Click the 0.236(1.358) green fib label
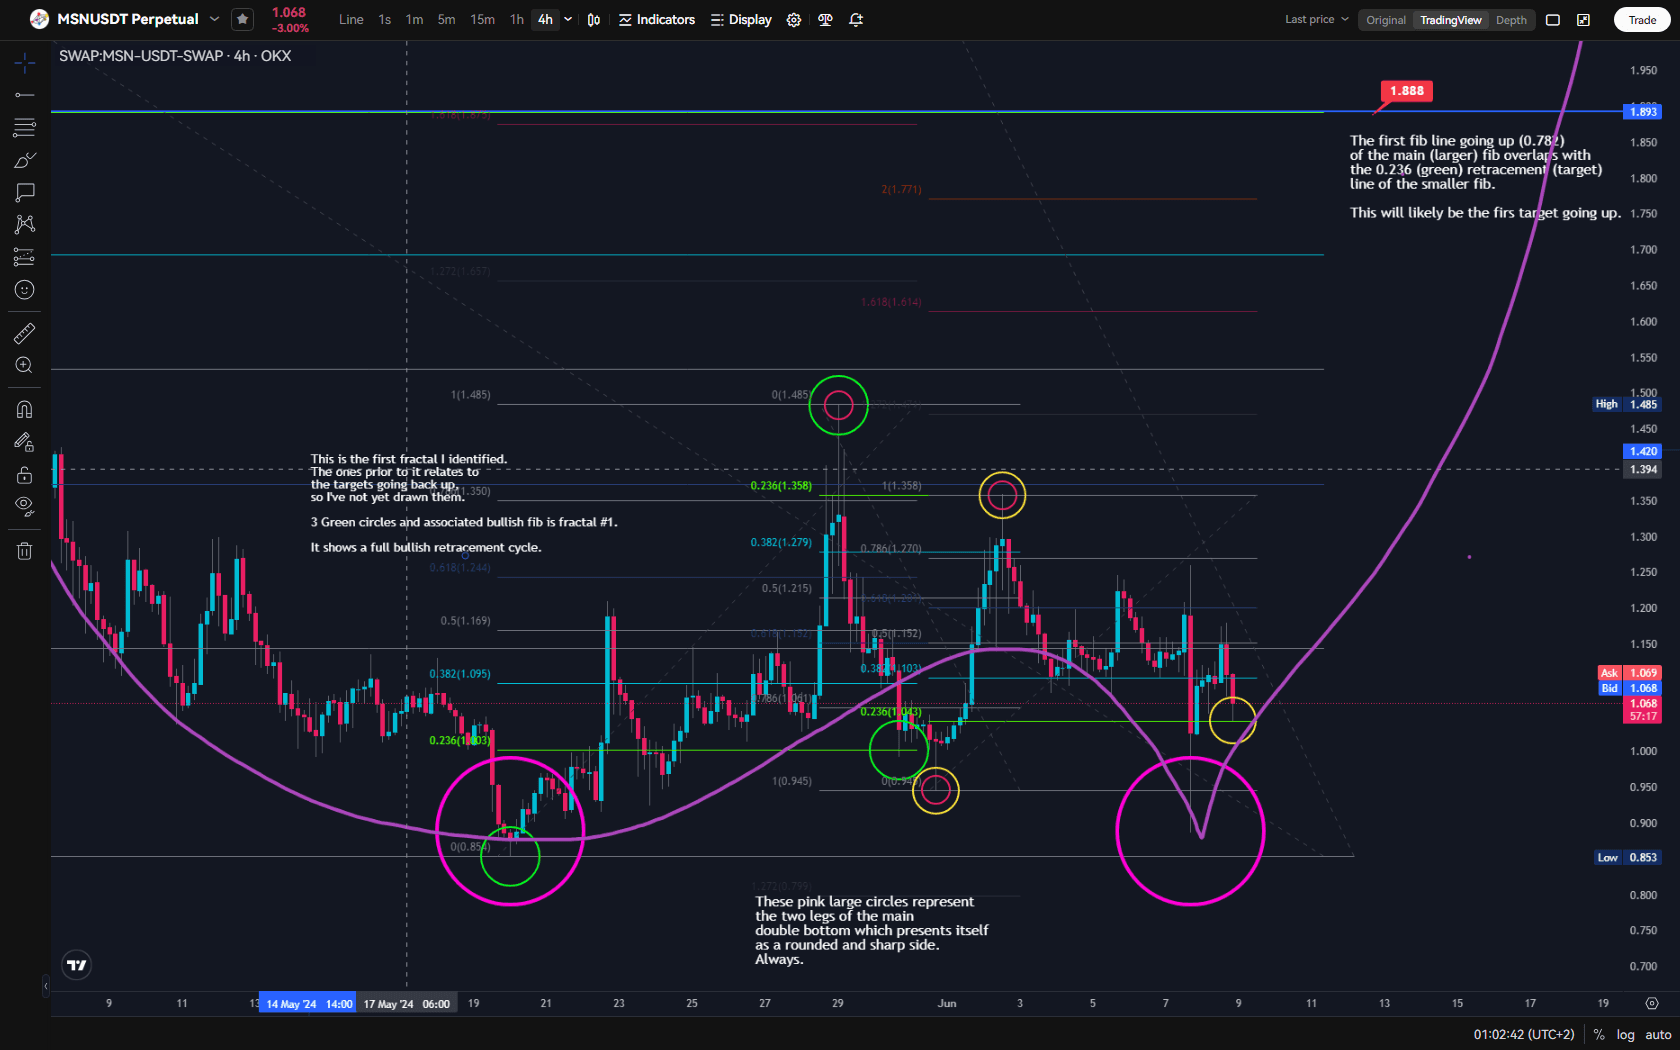The width and height of the screenshot is (1680, 1050). tap(781, 486)
